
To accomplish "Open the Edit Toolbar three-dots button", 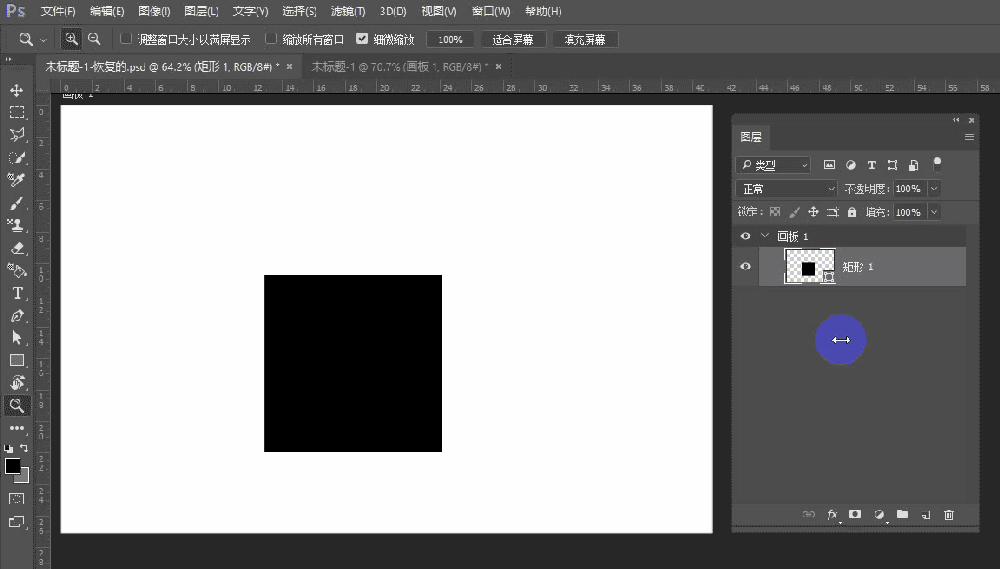I will [17, 428].
